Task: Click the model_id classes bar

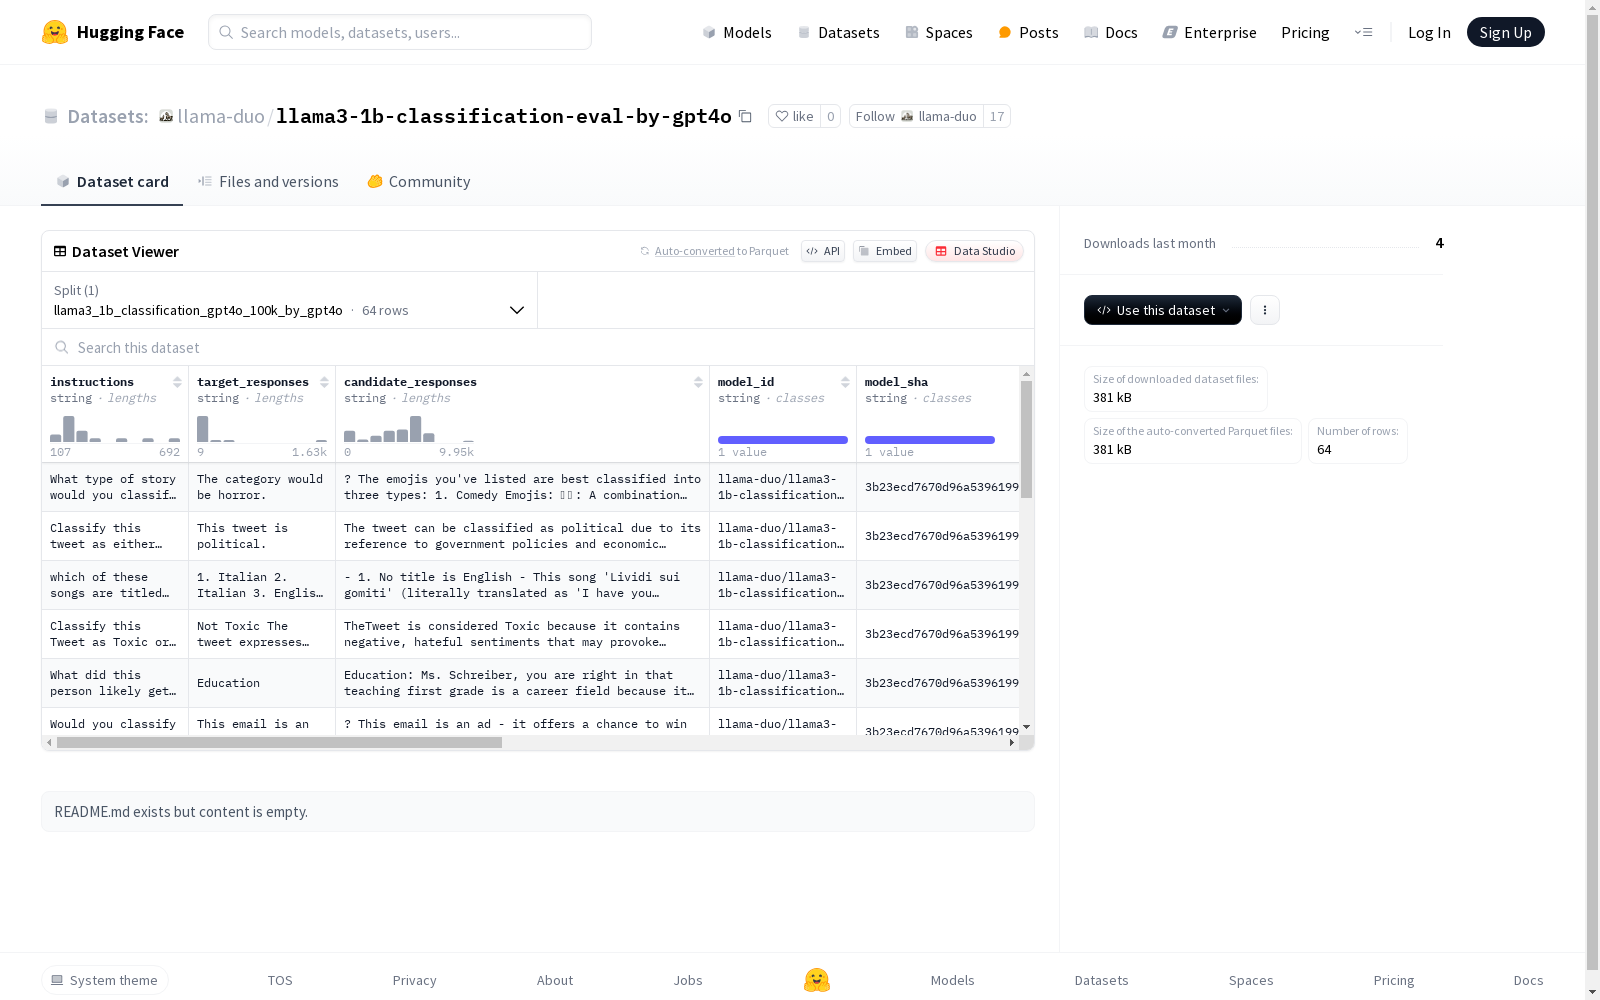Action: pyautogui.click(x=783, y=440)
